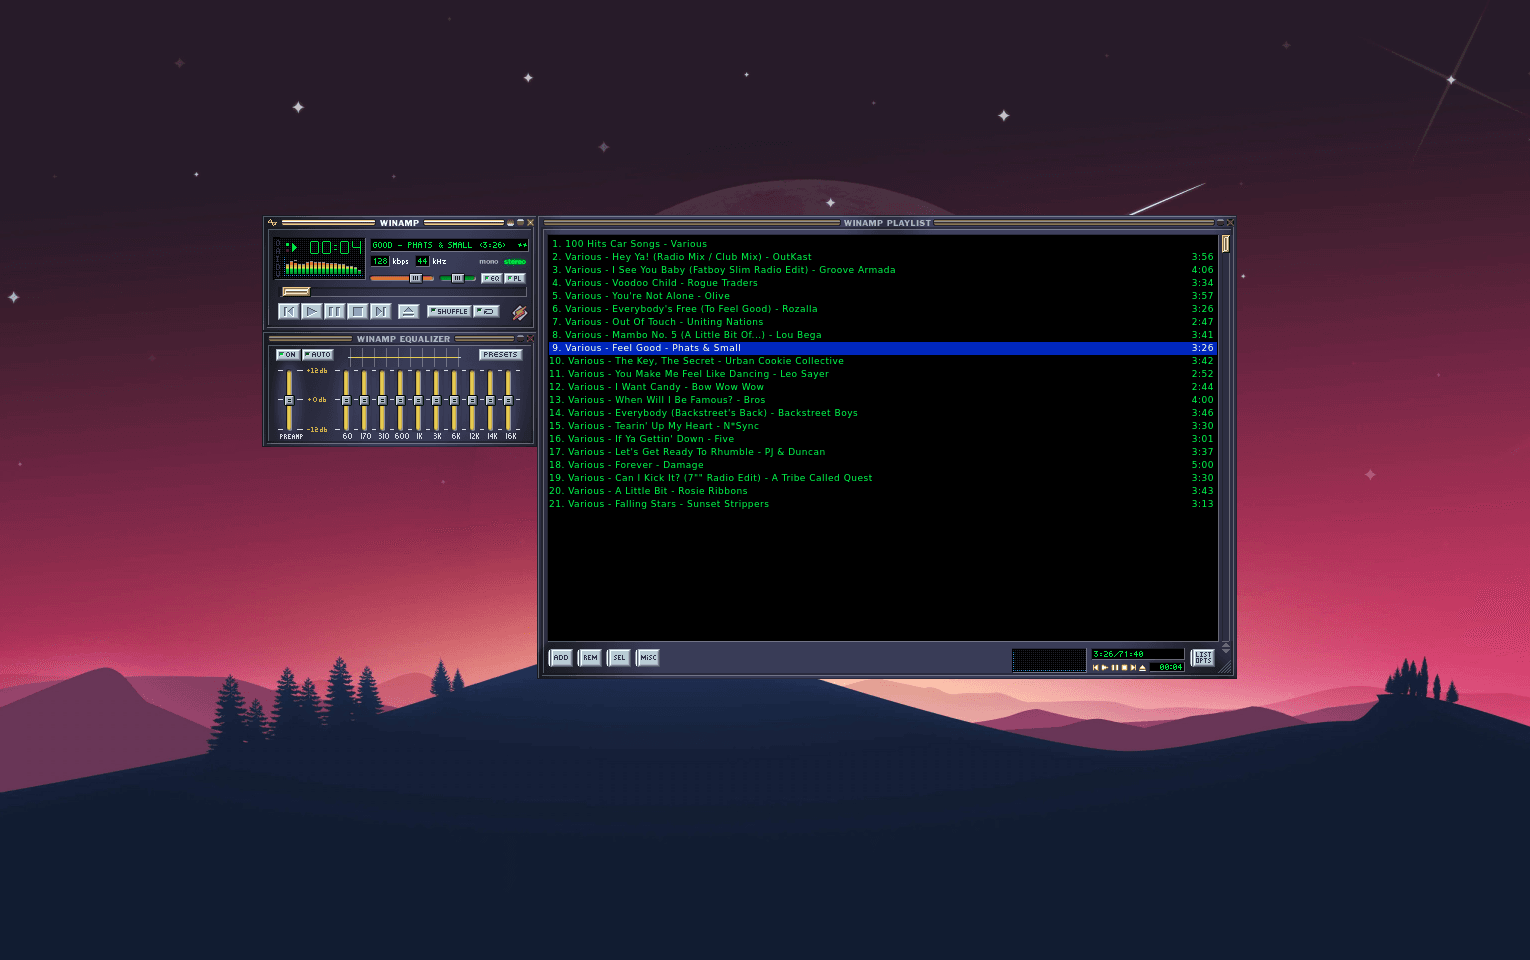The width and height of the screenshot is (1530, 960).
Task: Click the 170 Hz equalizer band slider
Action: pos(364,400)
